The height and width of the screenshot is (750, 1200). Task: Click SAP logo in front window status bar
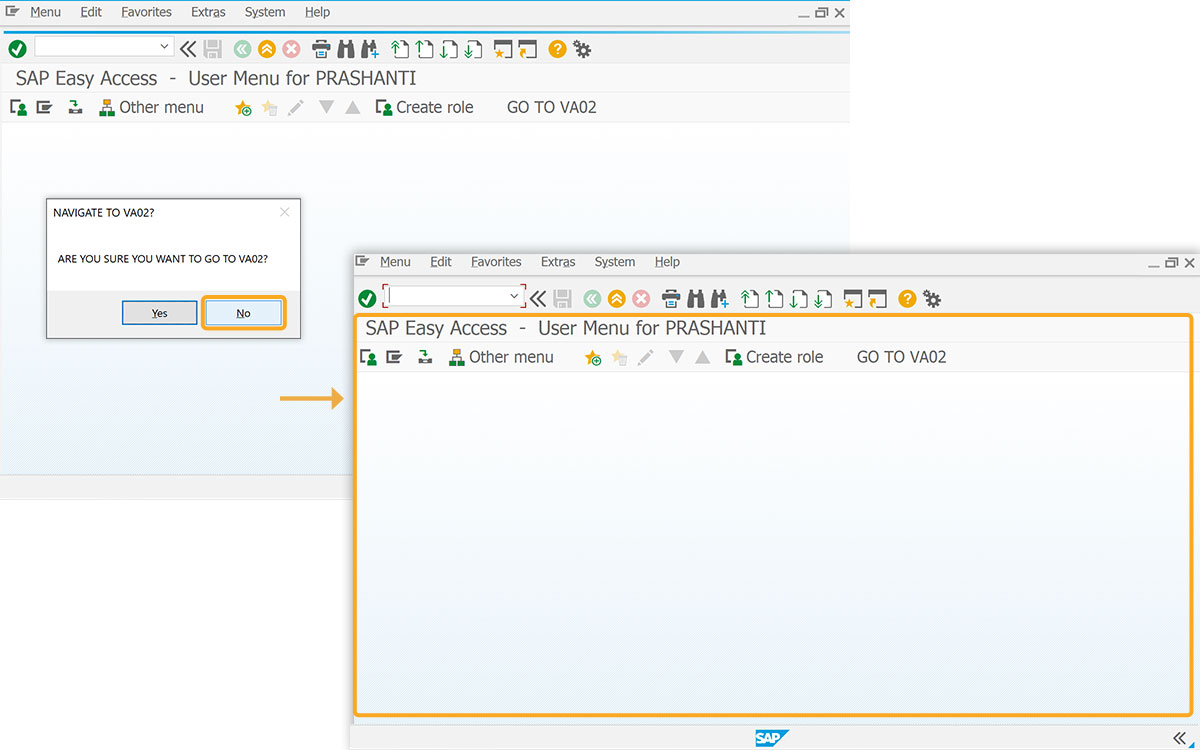772,739
